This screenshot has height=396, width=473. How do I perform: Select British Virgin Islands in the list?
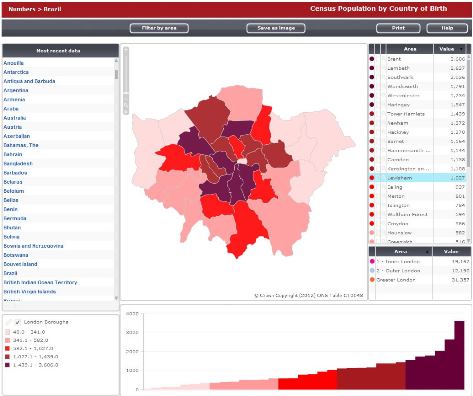pyautogui.click(x=30, y=292)
